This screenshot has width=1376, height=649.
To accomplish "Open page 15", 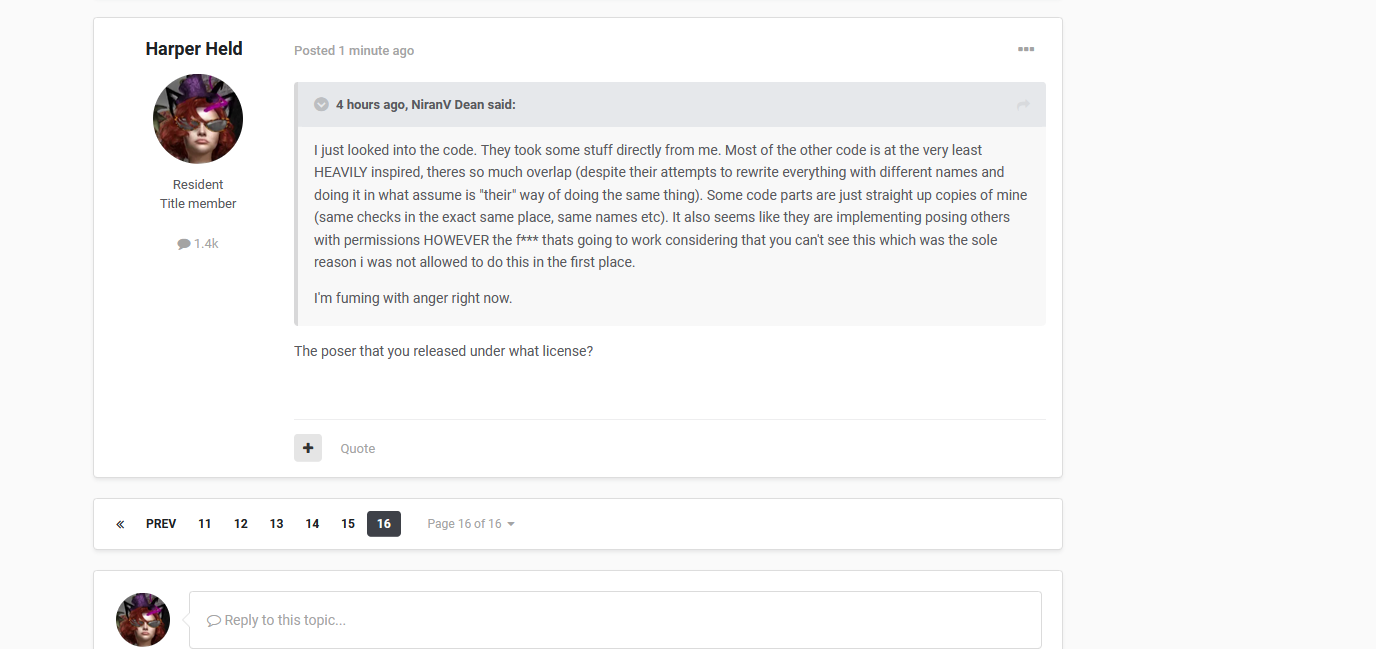I will (x=348, y=524).
